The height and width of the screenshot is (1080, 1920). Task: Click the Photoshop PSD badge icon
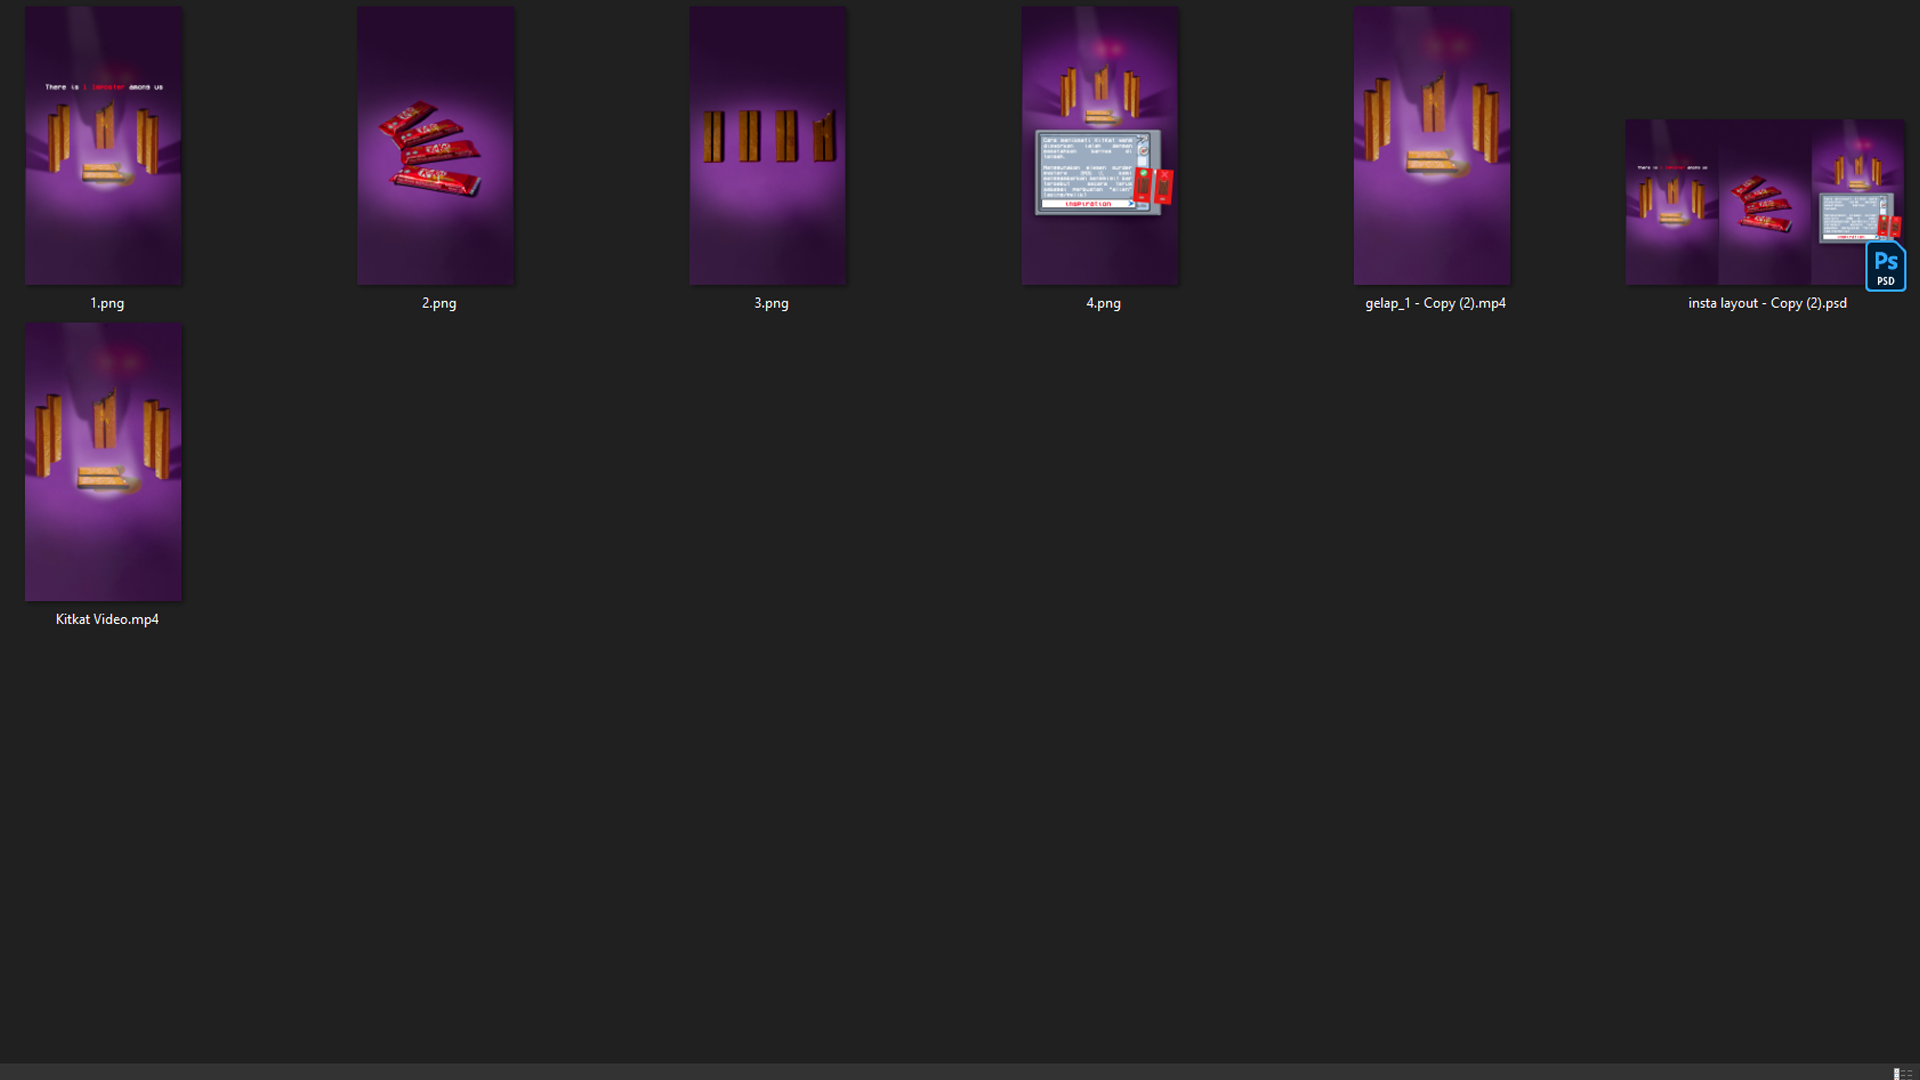[1885, 266]
